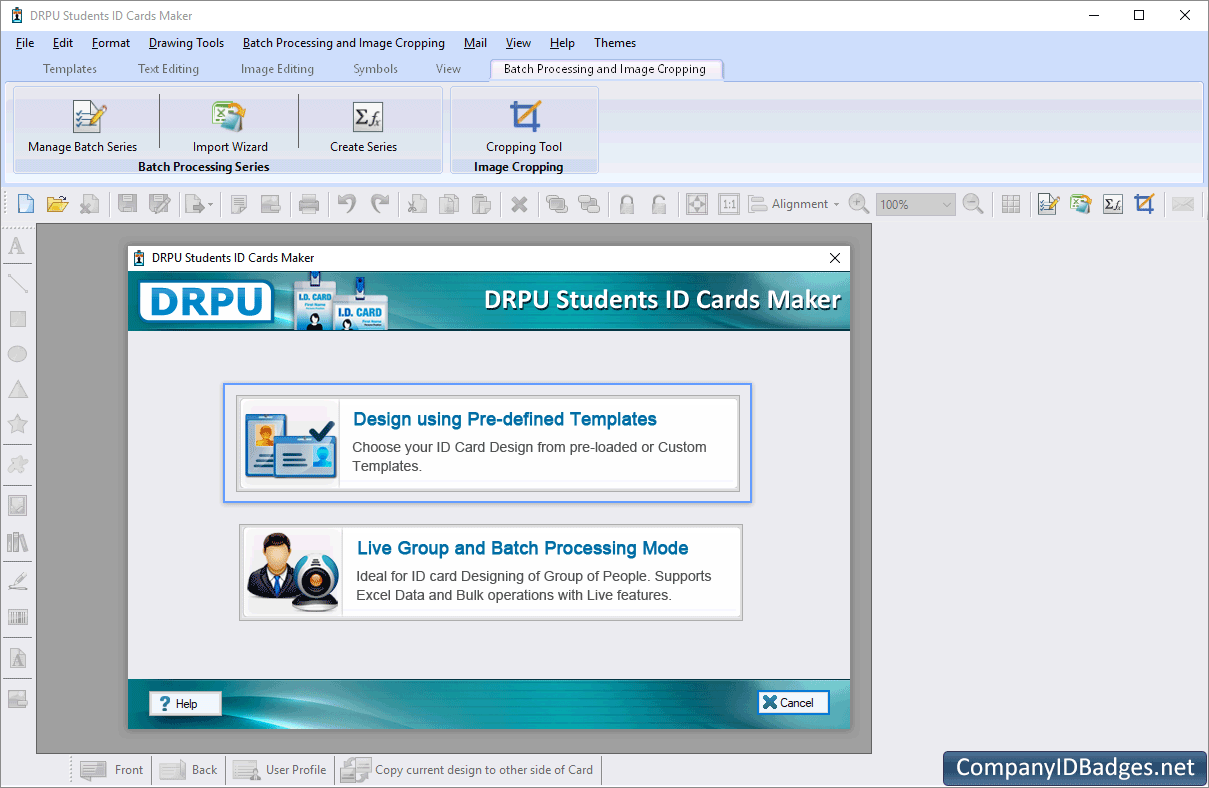Open the Alignment dropdown
Screen dimensions: 1209x788
801,203
